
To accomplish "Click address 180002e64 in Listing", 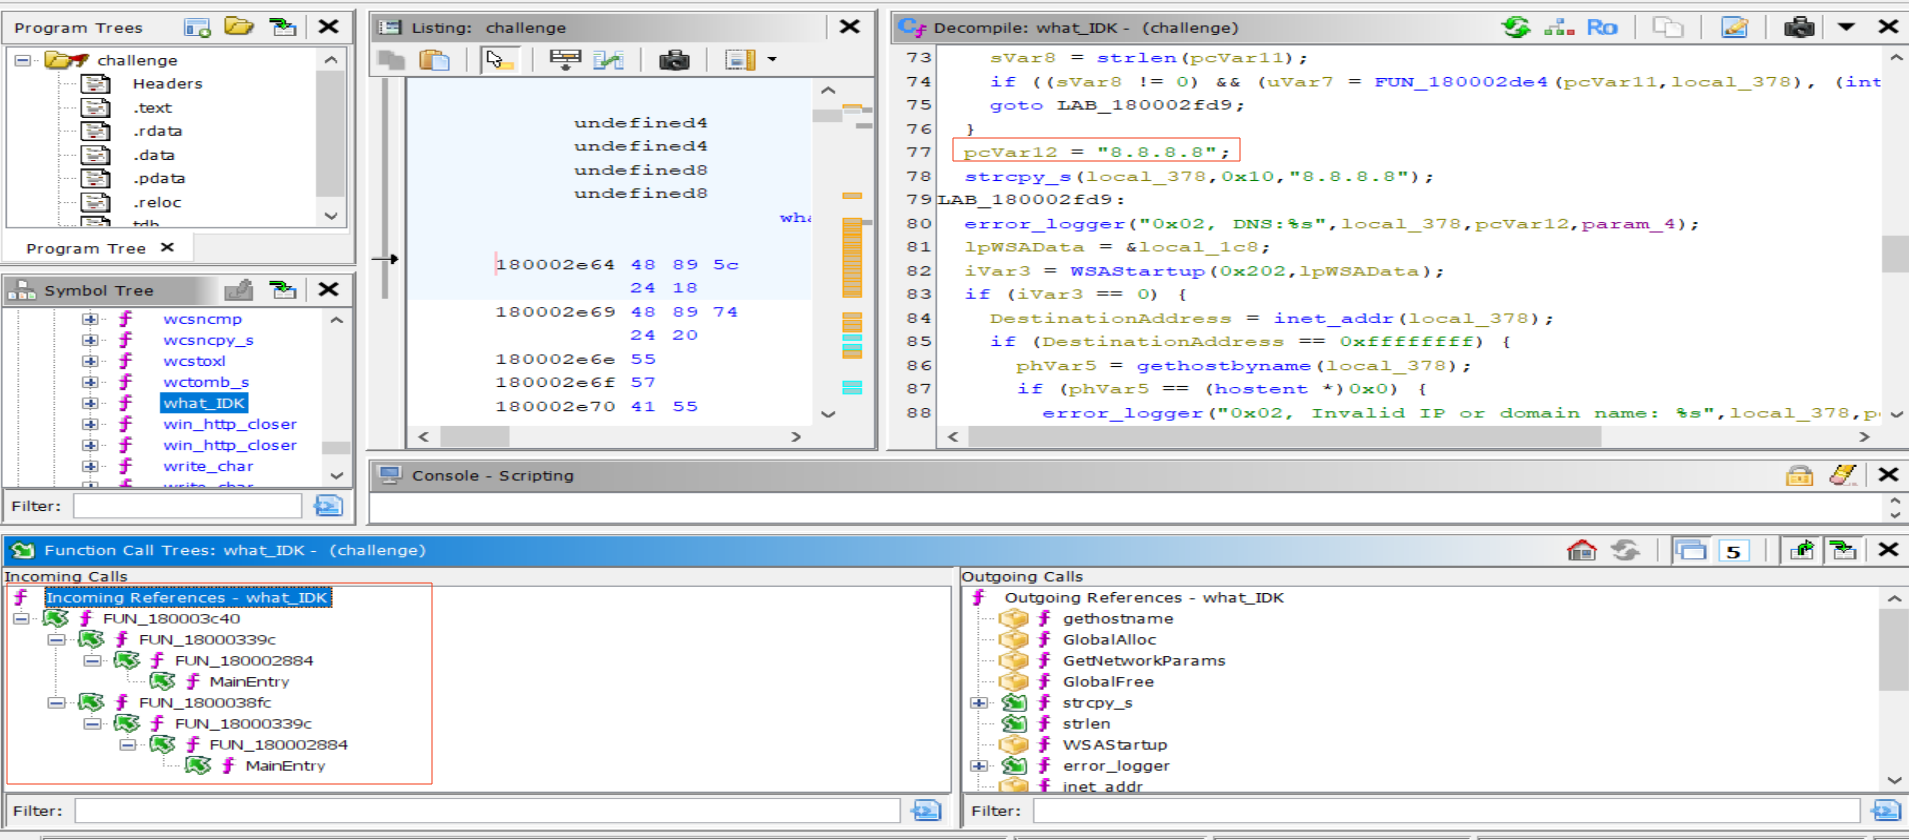I will click(555, 265).
